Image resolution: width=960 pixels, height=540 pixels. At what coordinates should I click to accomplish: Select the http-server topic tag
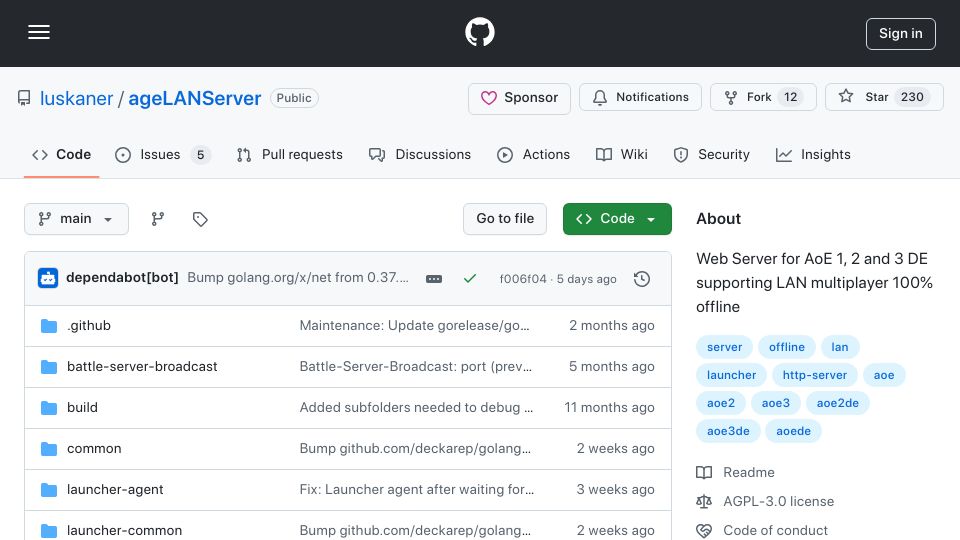tap(814, 375)
